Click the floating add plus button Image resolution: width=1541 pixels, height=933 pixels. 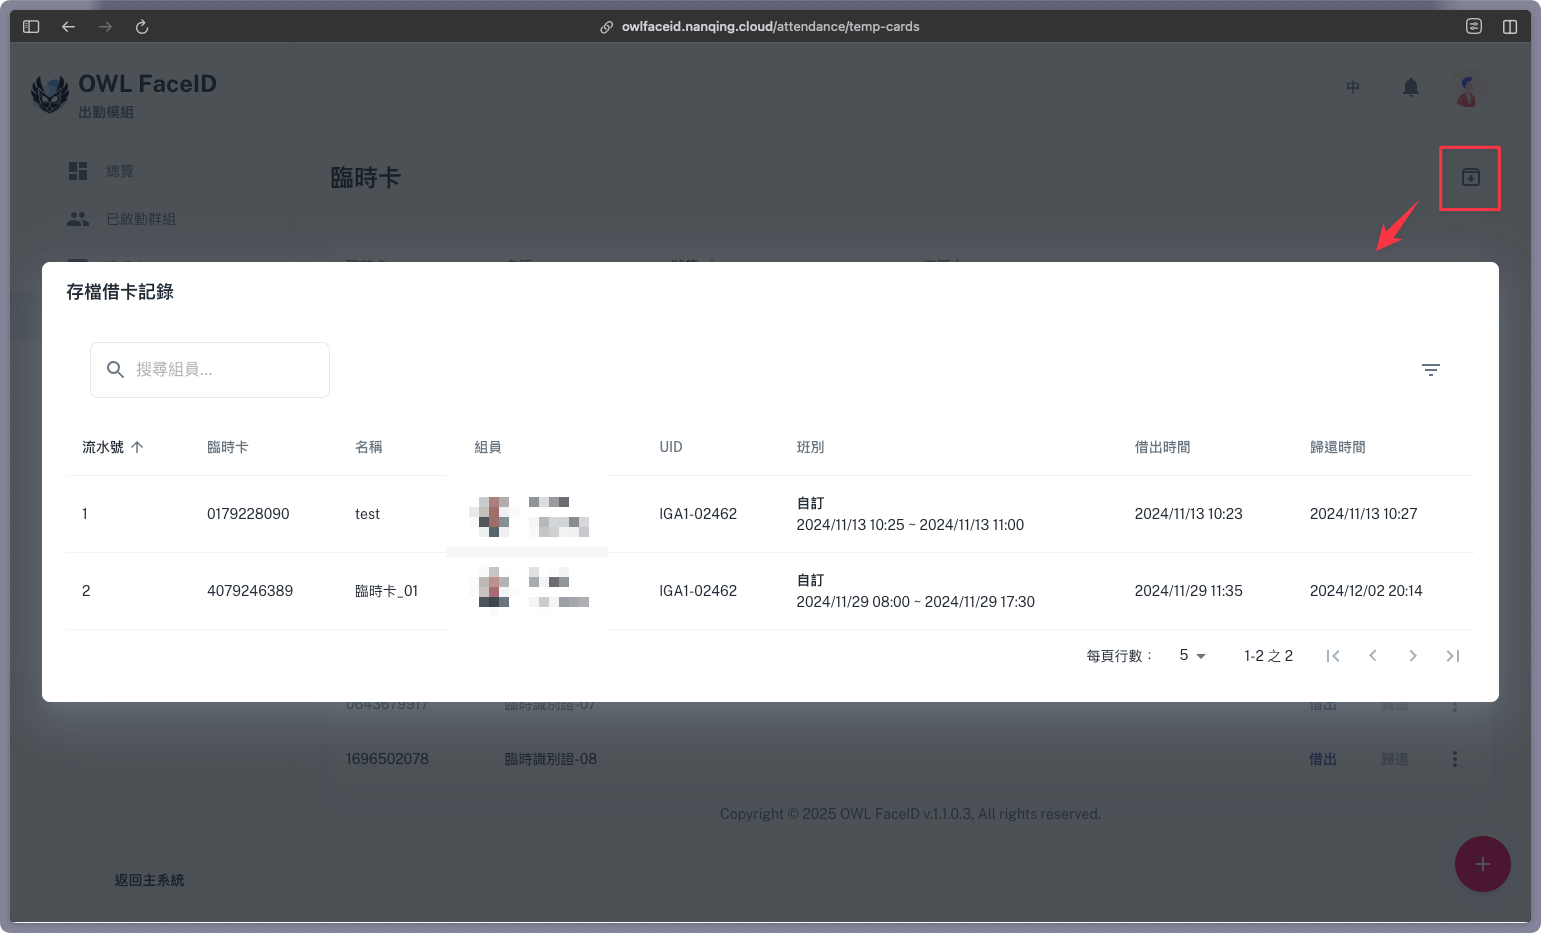coord(1482,864)
